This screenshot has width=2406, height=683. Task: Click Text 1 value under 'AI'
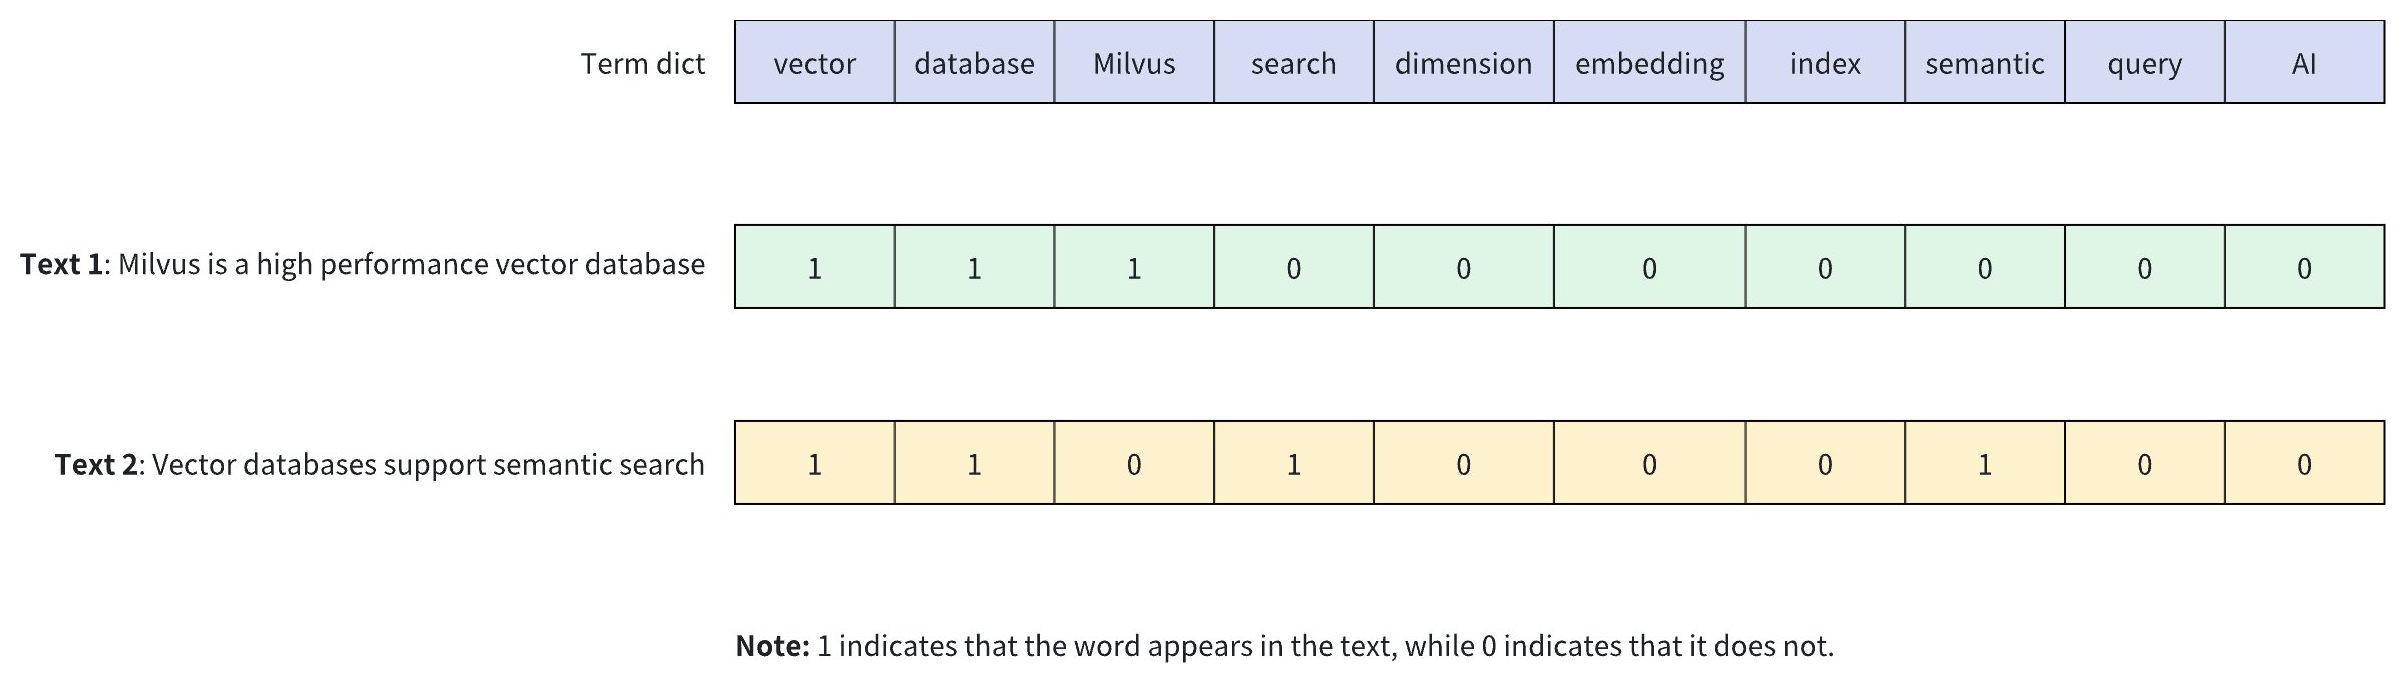point(2304,267)
